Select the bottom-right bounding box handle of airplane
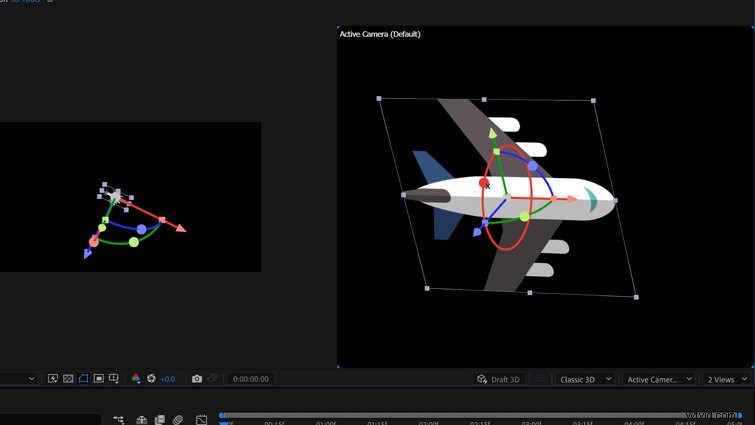Image resolution: width=755 pixels, height=425 pixels. [636, 297]
